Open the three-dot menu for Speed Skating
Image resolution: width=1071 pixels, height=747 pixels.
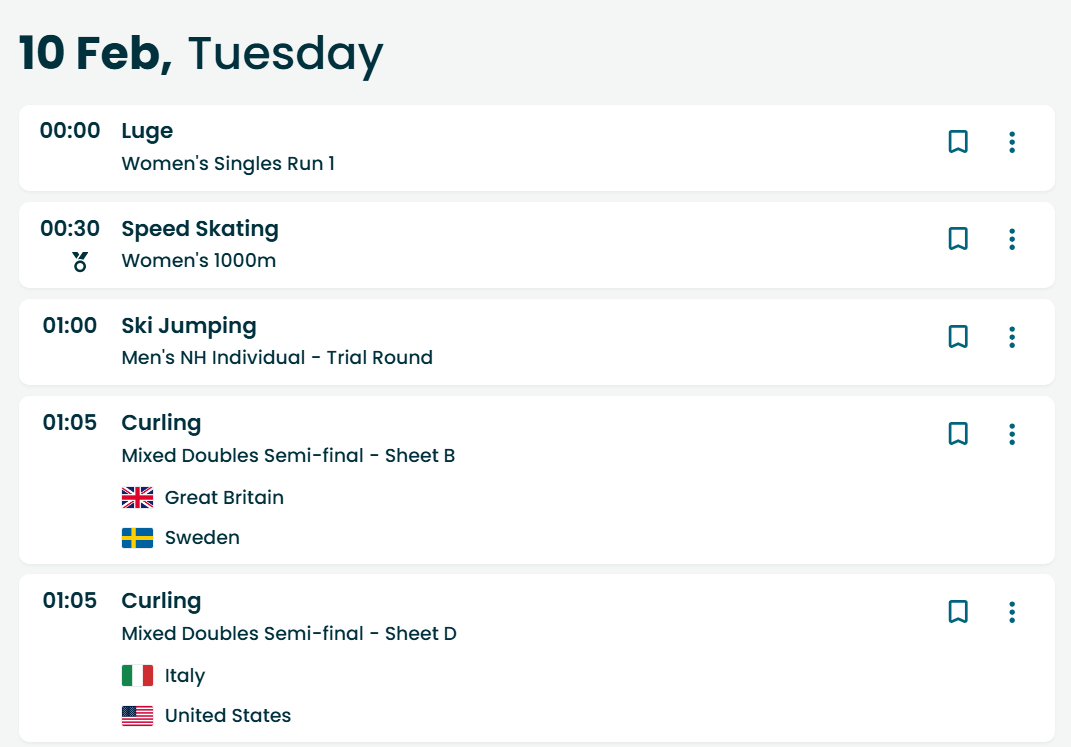tap(1012, 239)
